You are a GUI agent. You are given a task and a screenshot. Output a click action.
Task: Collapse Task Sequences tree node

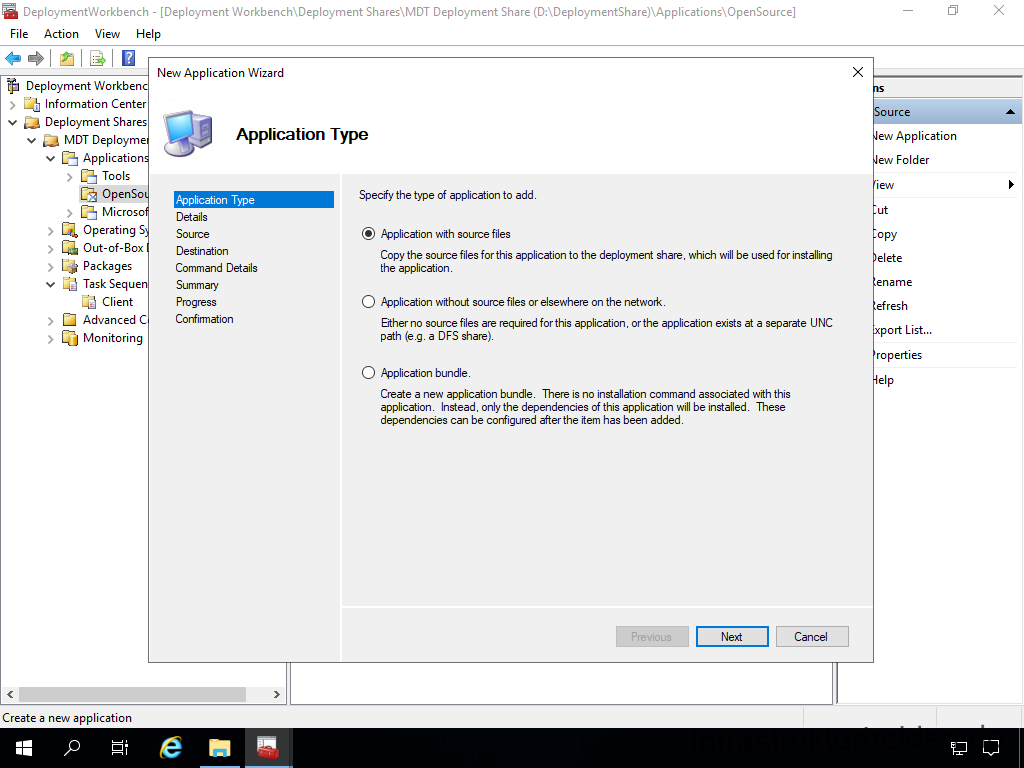50,284
